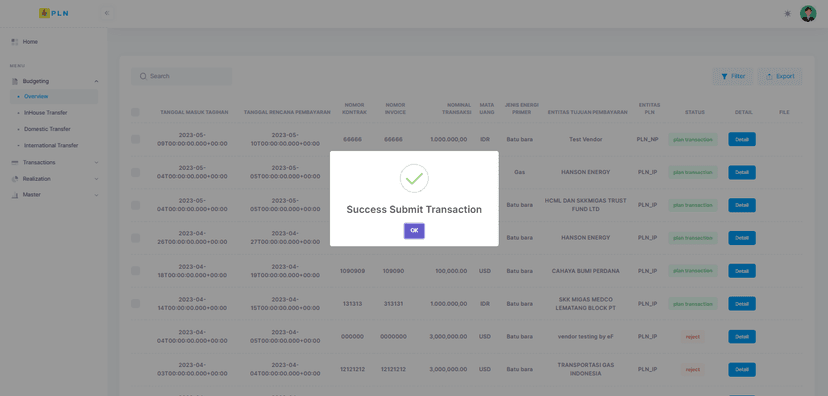This screenshot has height=396, width=828.
Task: Open Detail for vendor testing by eF
Action: [742, 337]
